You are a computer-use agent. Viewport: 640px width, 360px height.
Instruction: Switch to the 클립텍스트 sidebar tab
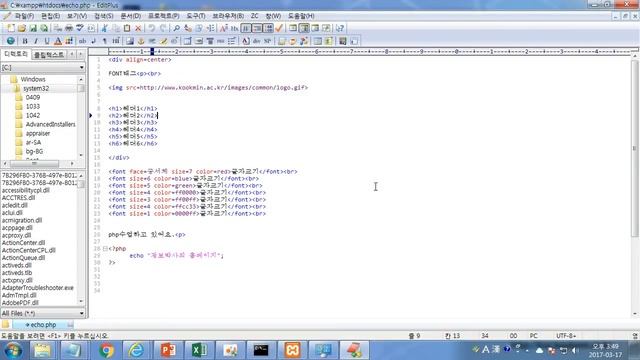point(49,55)
